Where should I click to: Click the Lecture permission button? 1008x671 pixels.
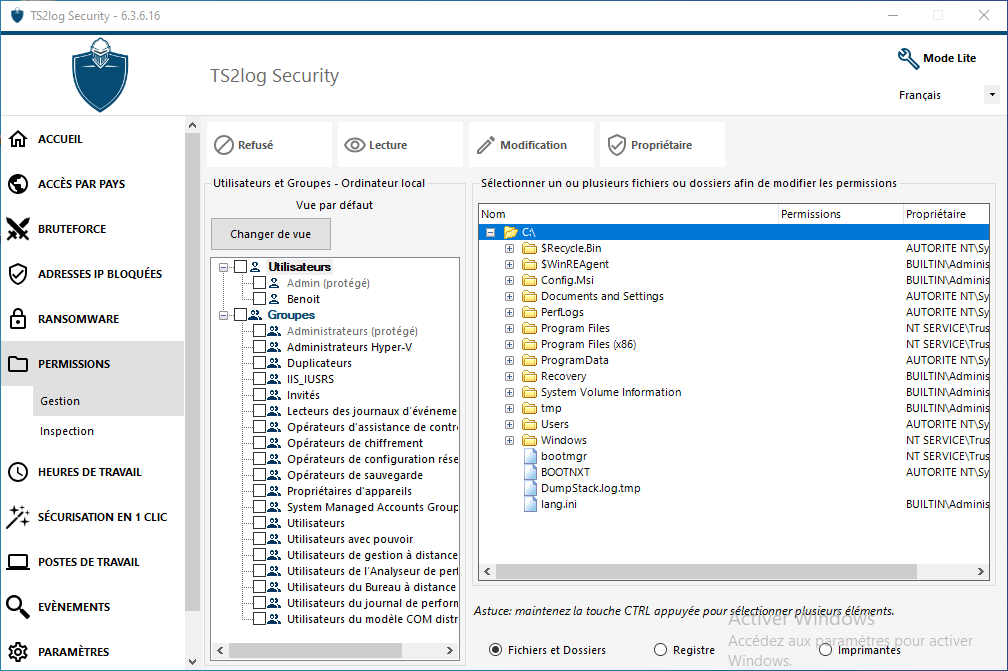(400, 145)
